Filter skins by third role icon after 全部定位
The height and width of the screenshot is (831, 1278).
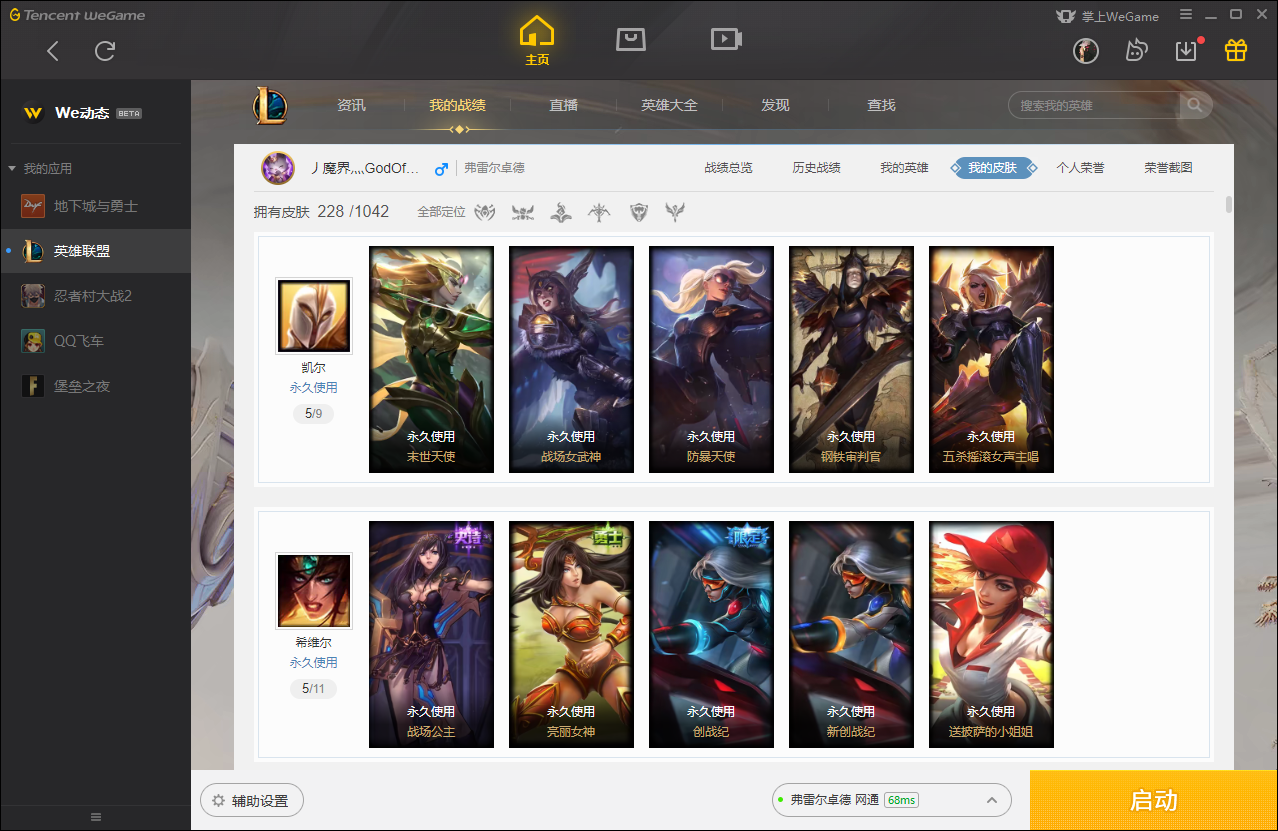click(x=561, y=212)
